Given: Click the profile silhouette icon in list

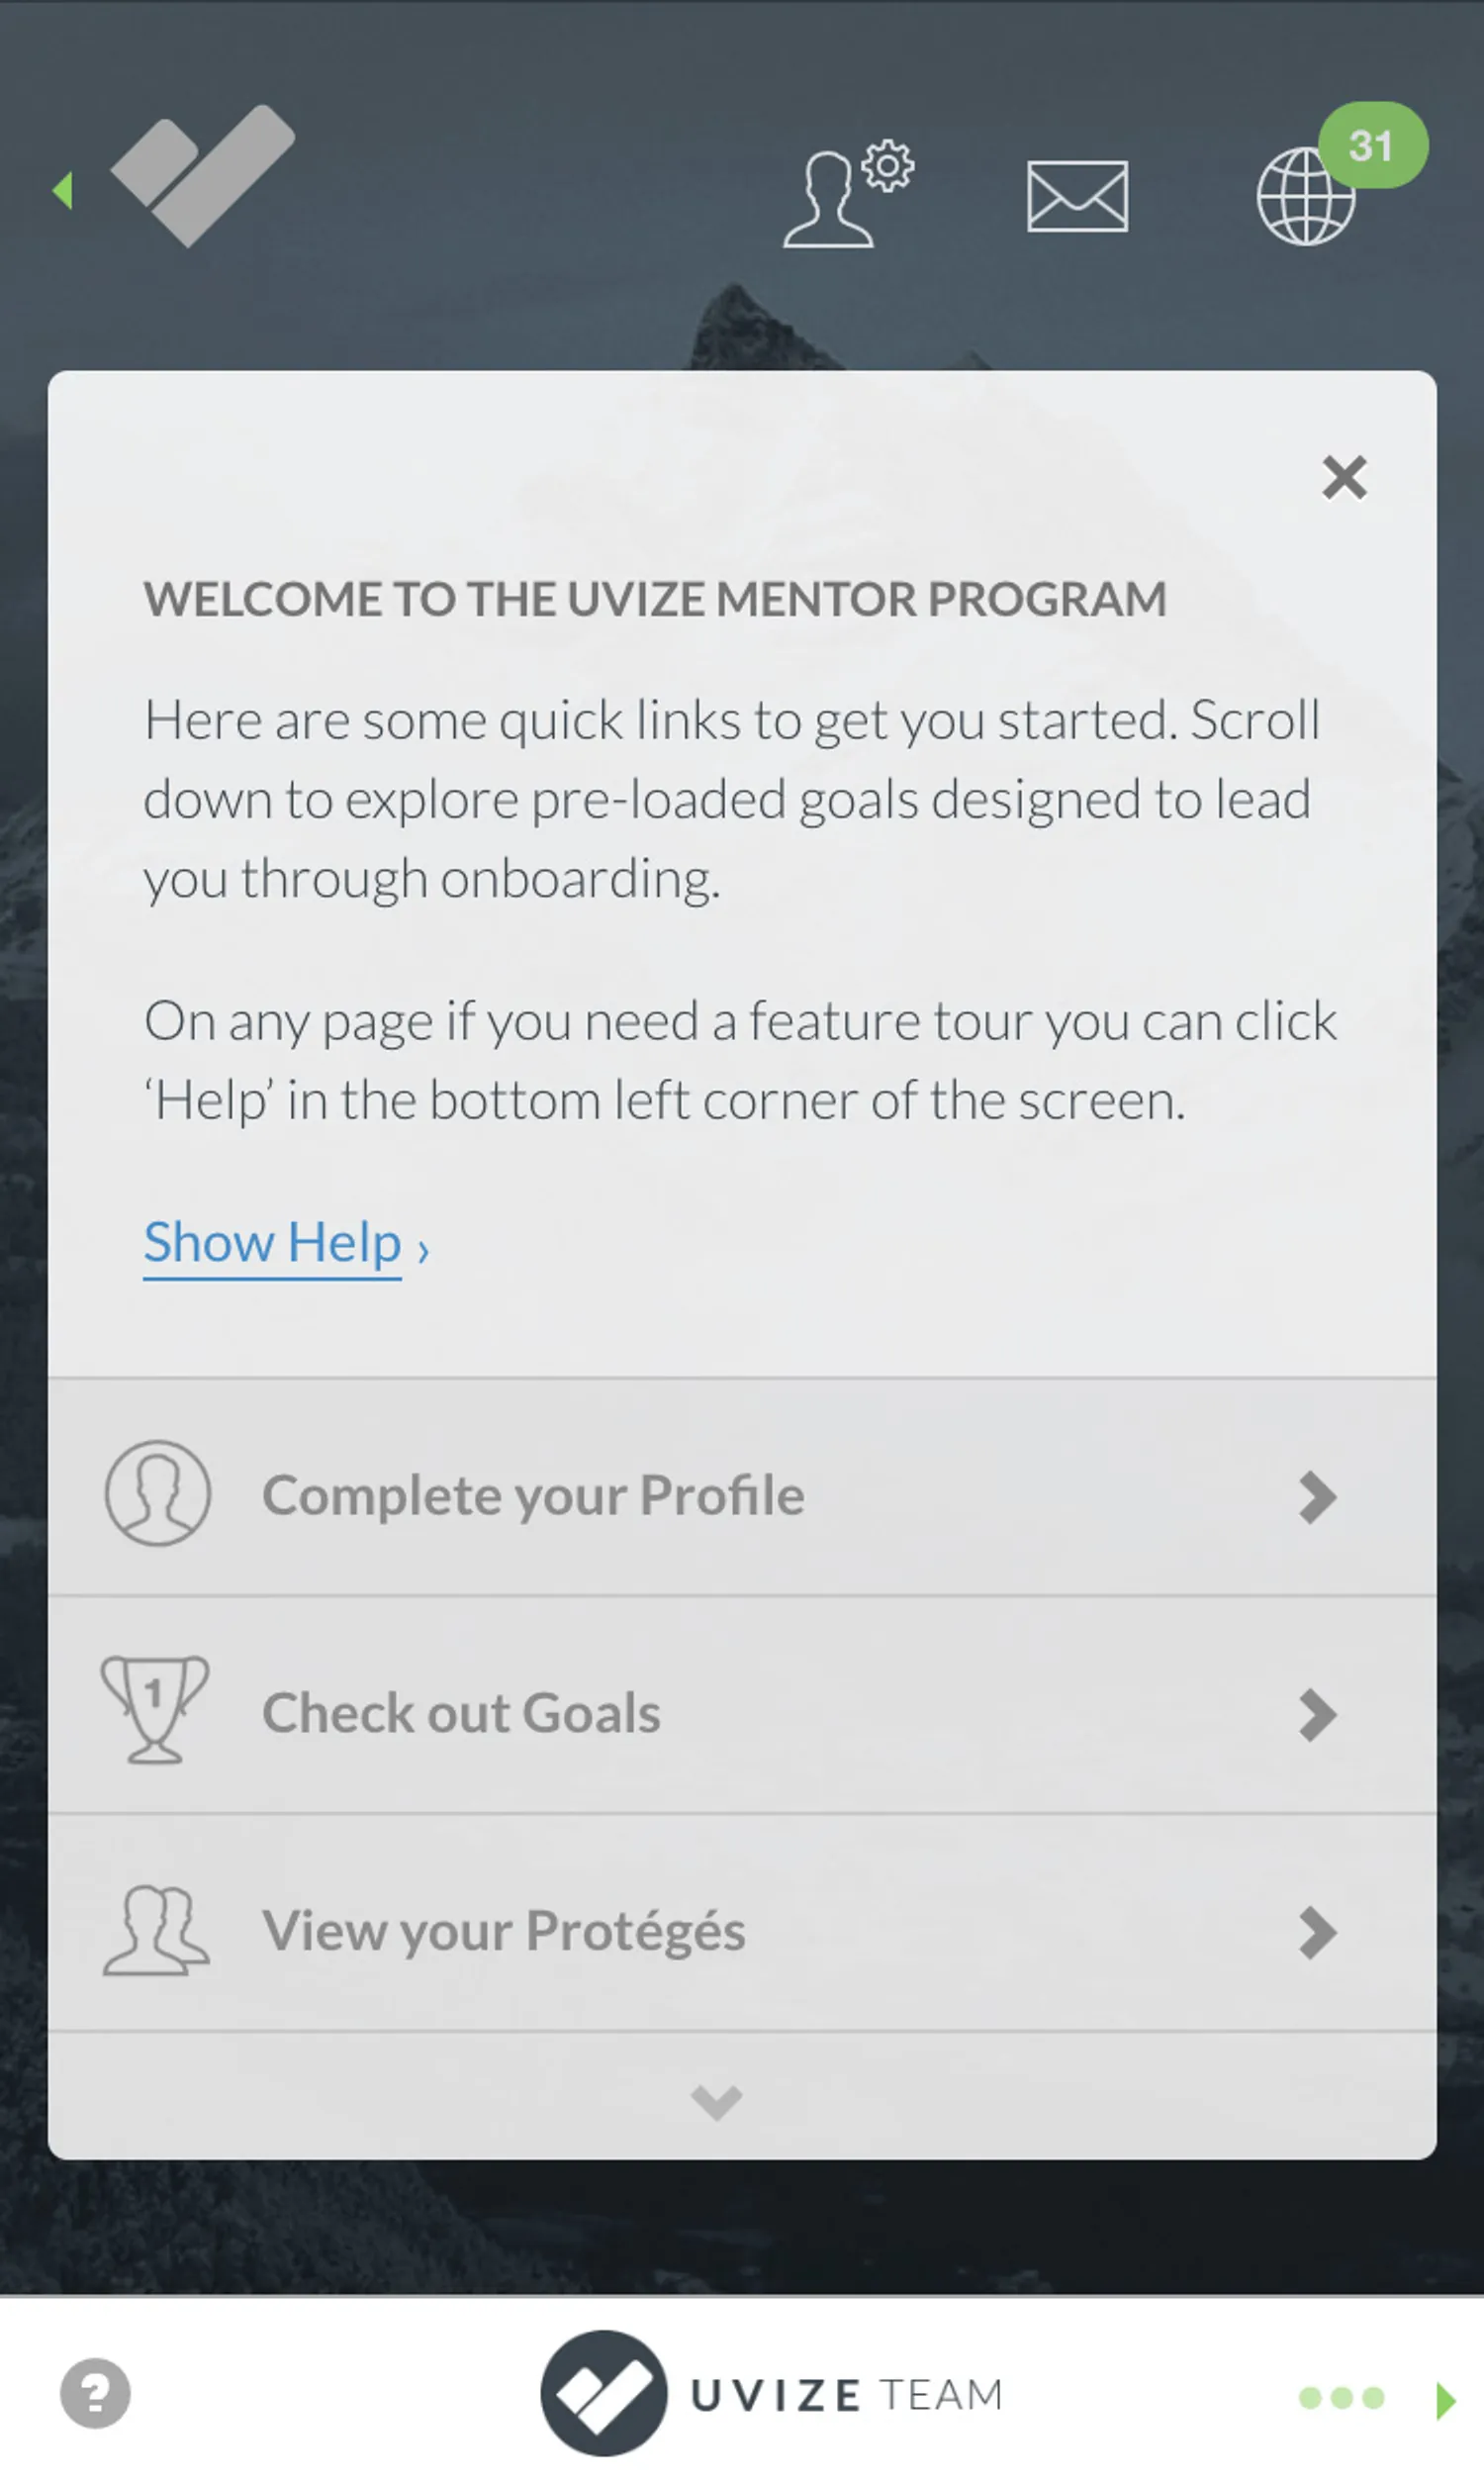Looking at the screenshot, I should [x=157, y=1493].
